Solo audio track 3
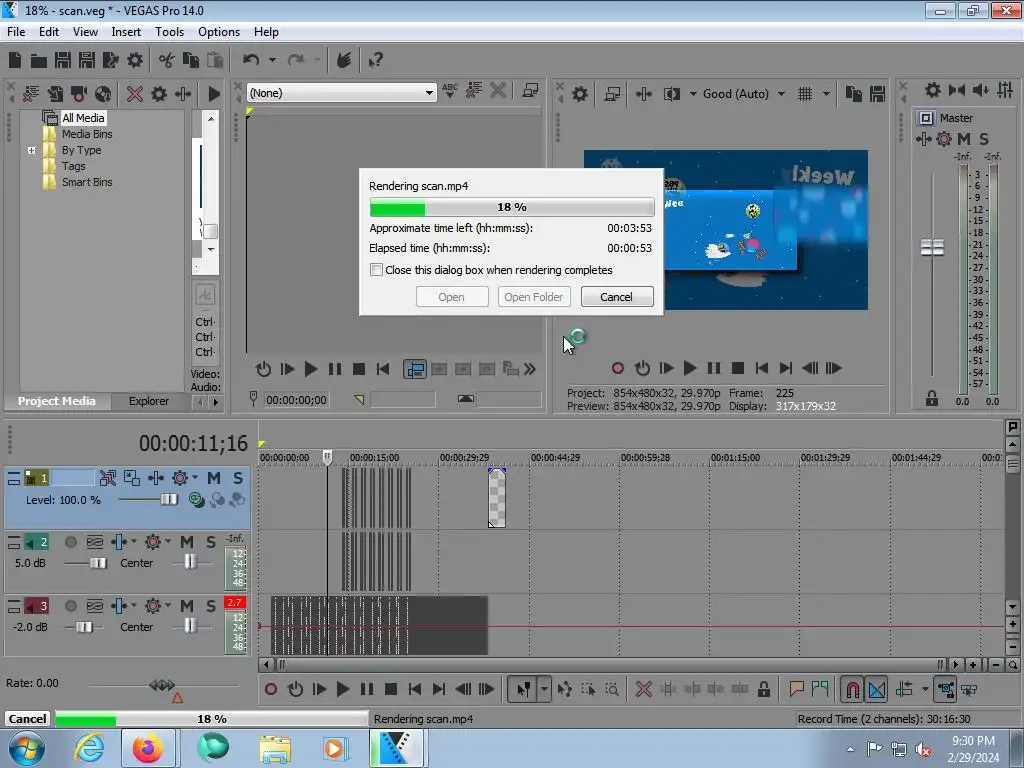1024x768 pixels. (x=210, y=606)
